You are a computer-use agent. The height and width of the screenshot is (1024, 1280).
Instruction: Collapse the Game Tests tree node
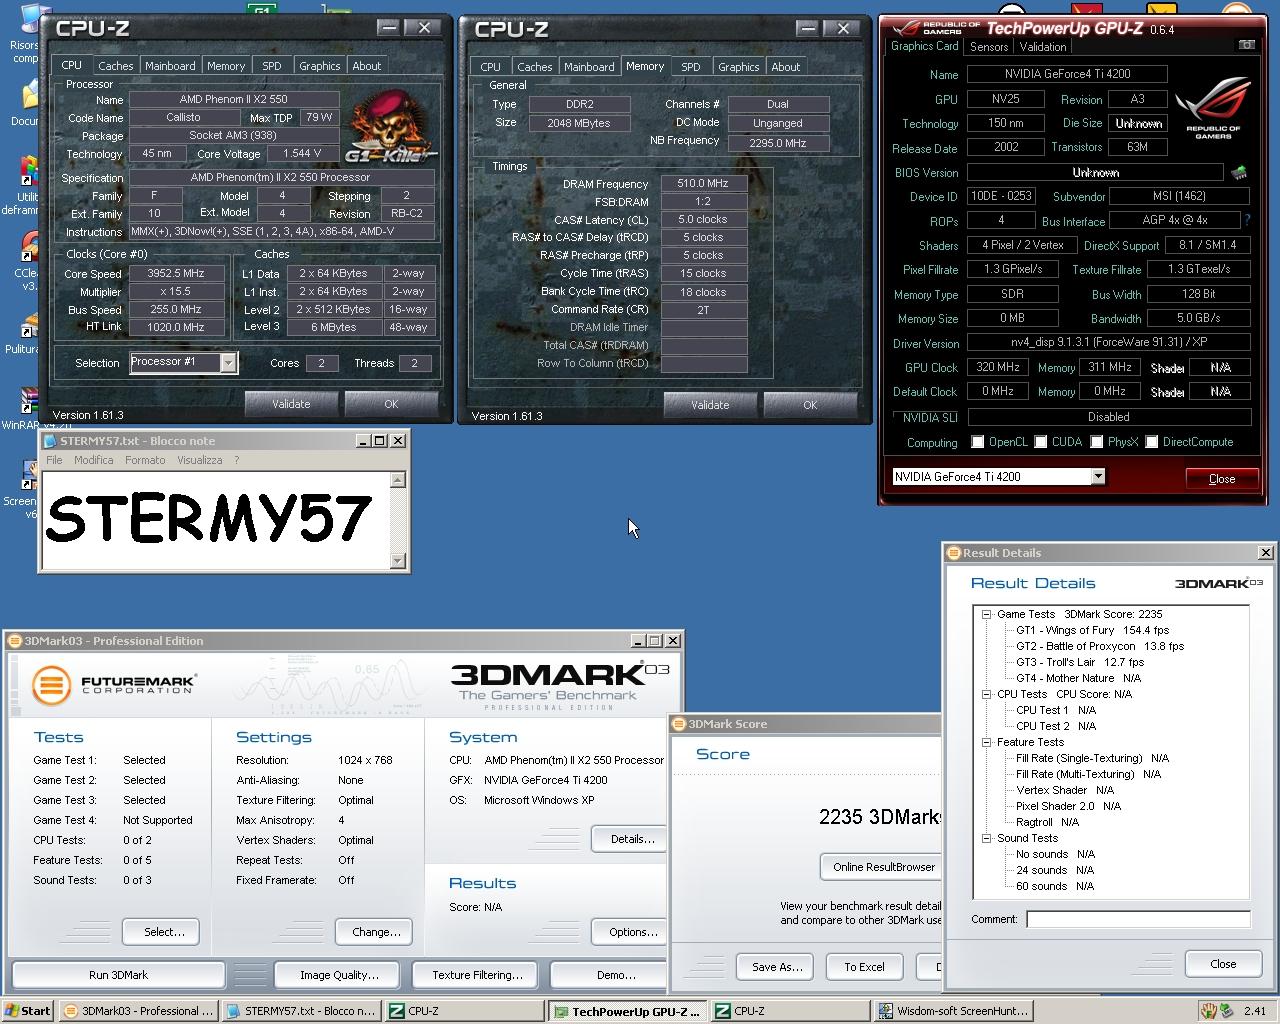coord(986,614)
